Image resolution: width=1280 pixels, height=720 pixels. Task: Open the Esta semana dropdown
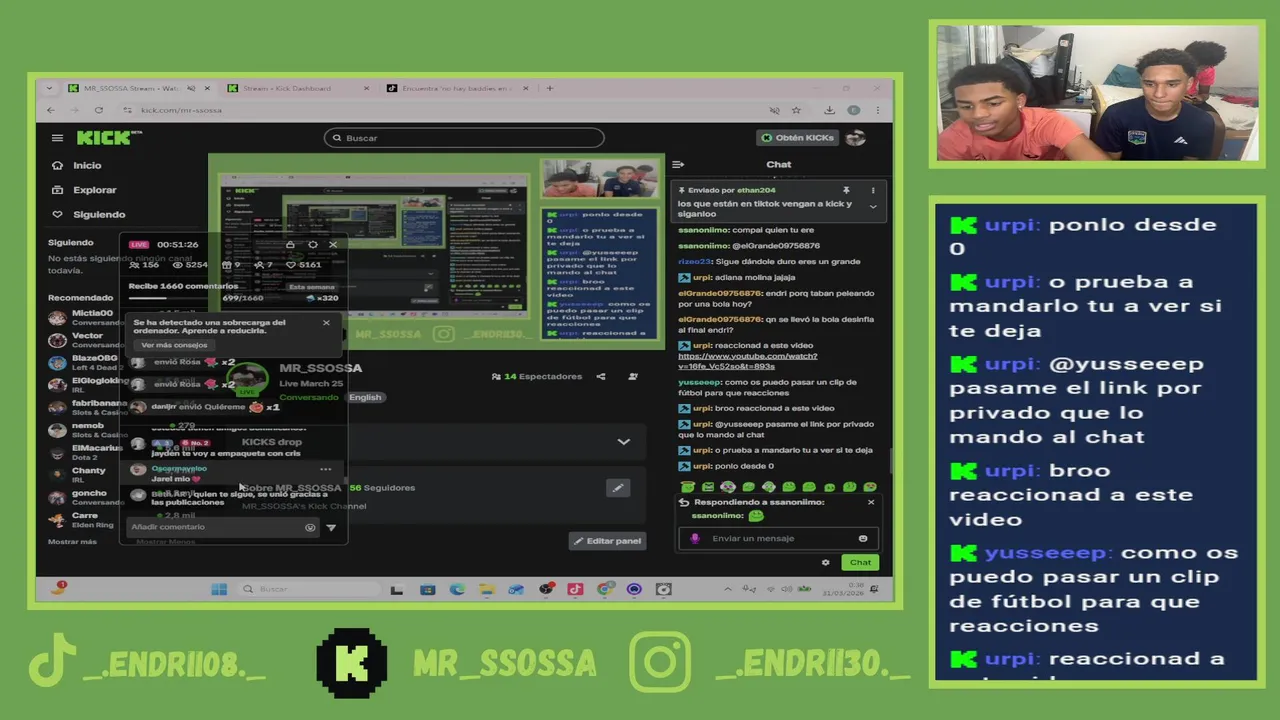click(311, 287)
